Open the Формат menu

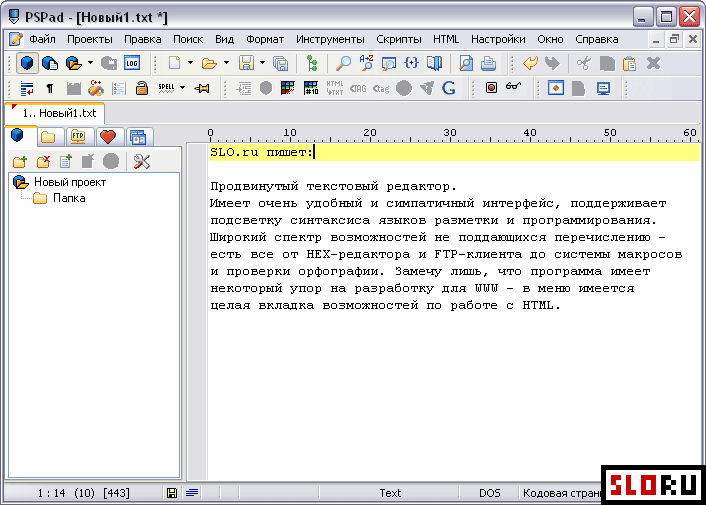(x=265, y=40)
